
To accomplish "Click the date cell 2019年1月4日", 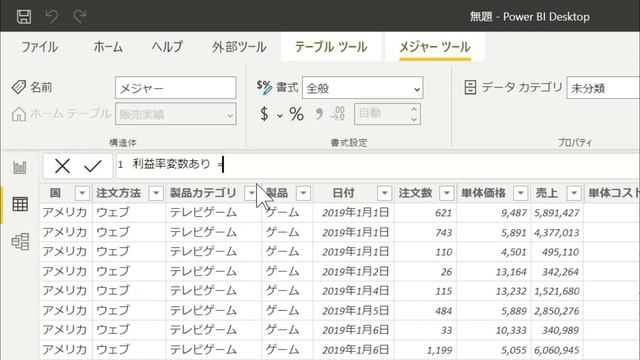I will (x=353, y=291).
